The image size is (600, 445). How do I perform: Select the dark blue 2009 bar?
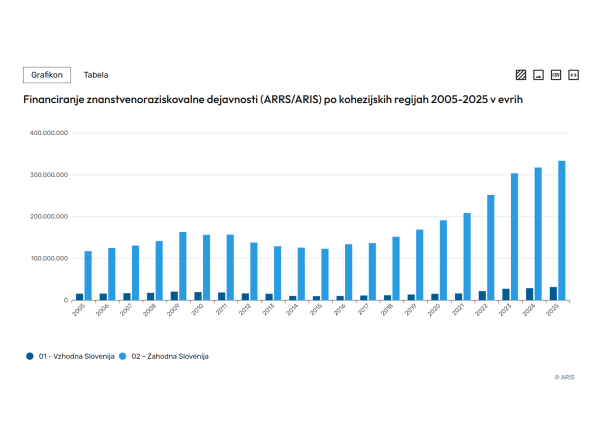(x=174, y=296)
